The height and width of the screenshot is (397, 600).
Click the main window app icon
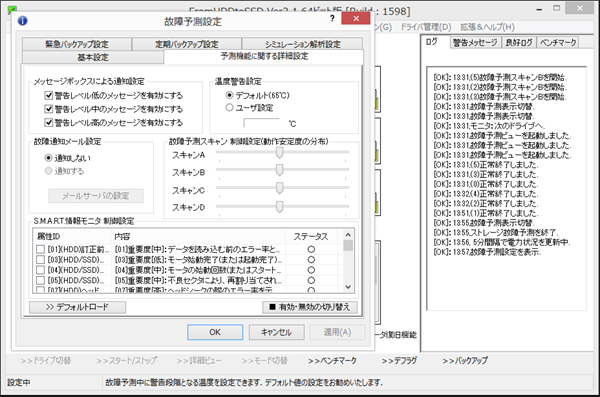(12, 9)
